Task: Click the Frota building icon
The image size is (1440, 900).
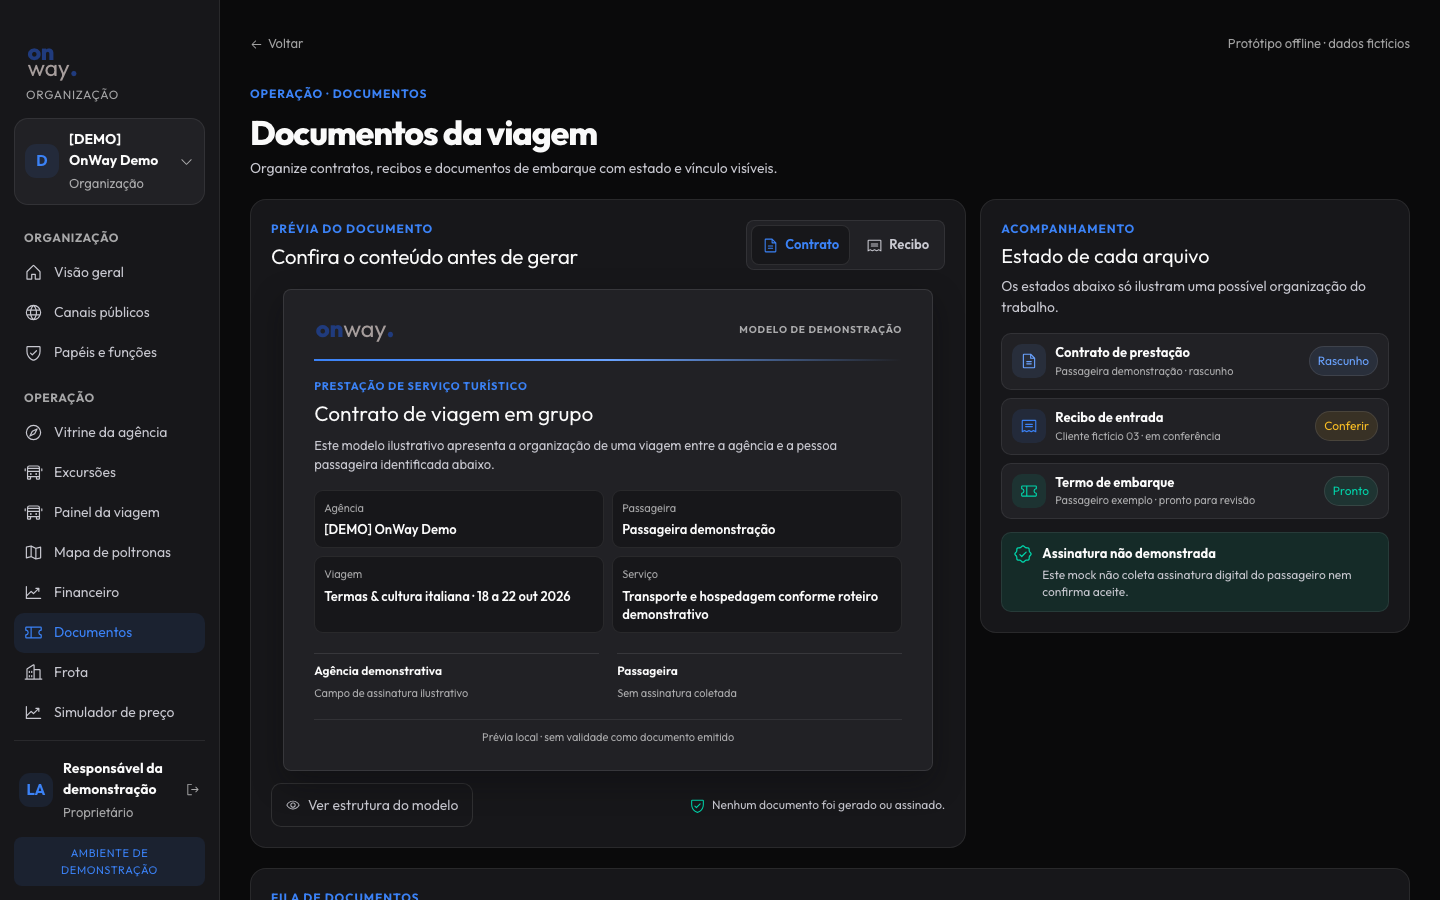Action: (33, 672)
